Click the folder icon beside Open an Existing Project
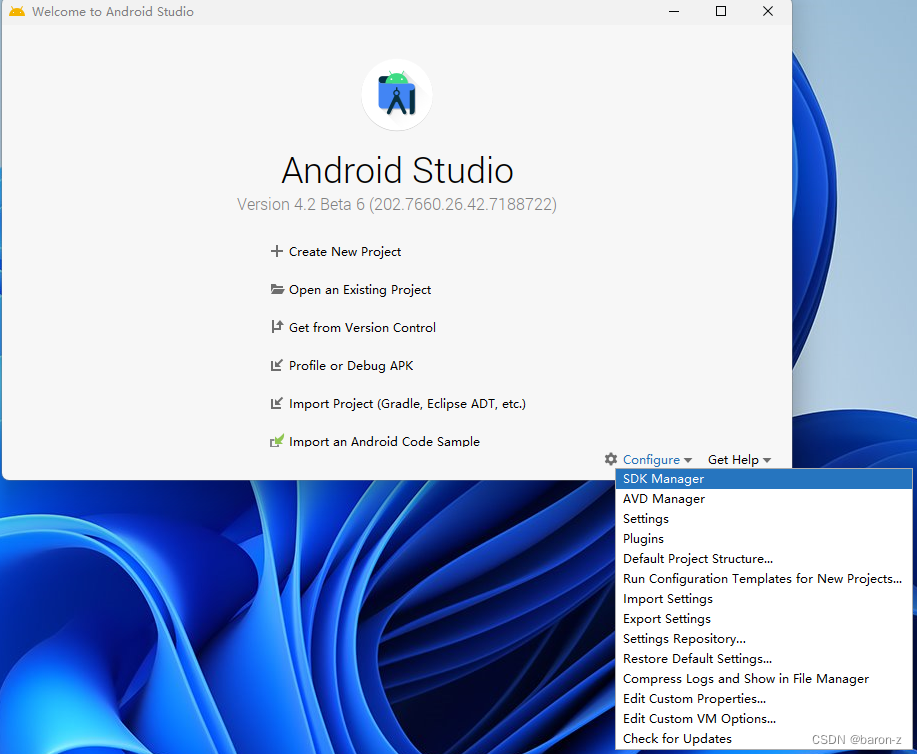 pos(277,289)
